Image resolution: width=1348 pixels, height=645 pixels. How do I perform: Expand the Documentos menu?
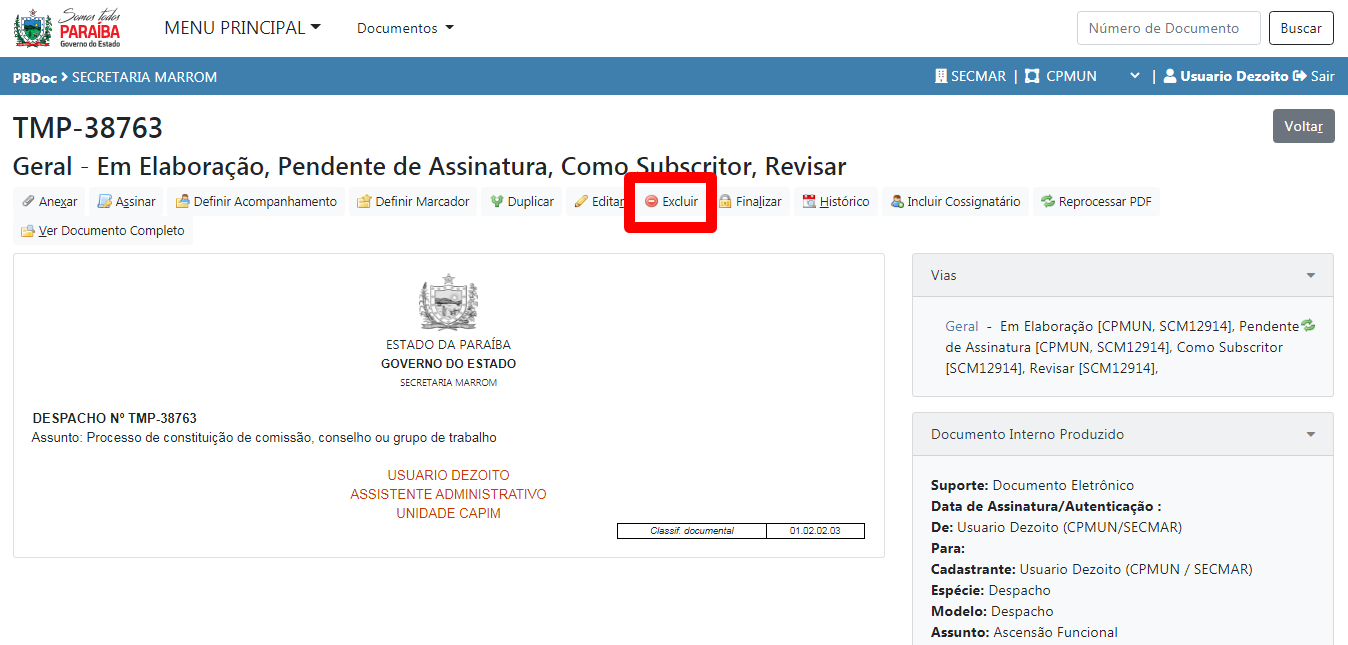(405, 28)
